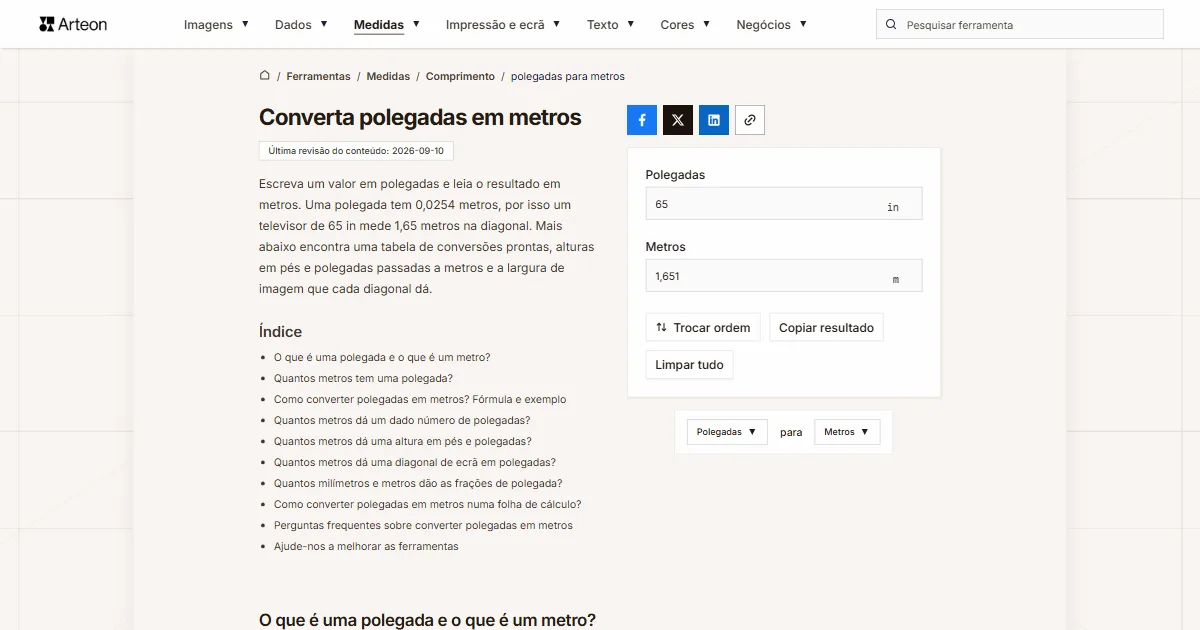Open the Imagens menu
The height and width of the screenshot is (630, 1200).
216,25
